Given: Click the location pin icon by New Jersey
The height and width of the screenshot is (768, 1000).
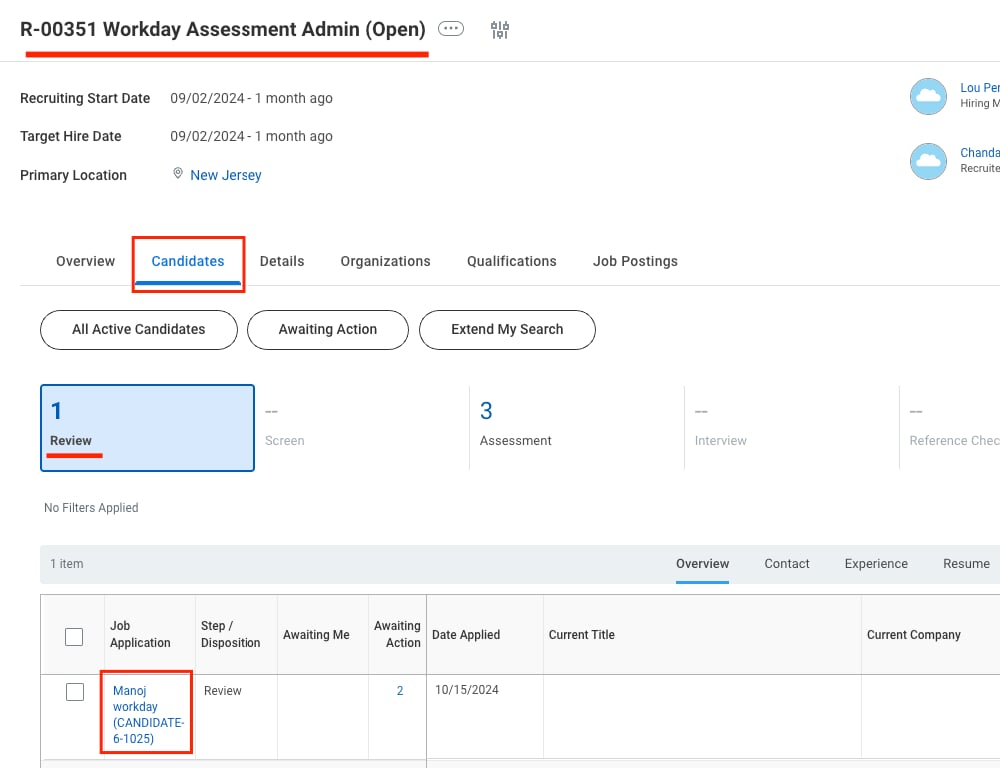Looking at the screenshot, I should coord(178,174).
